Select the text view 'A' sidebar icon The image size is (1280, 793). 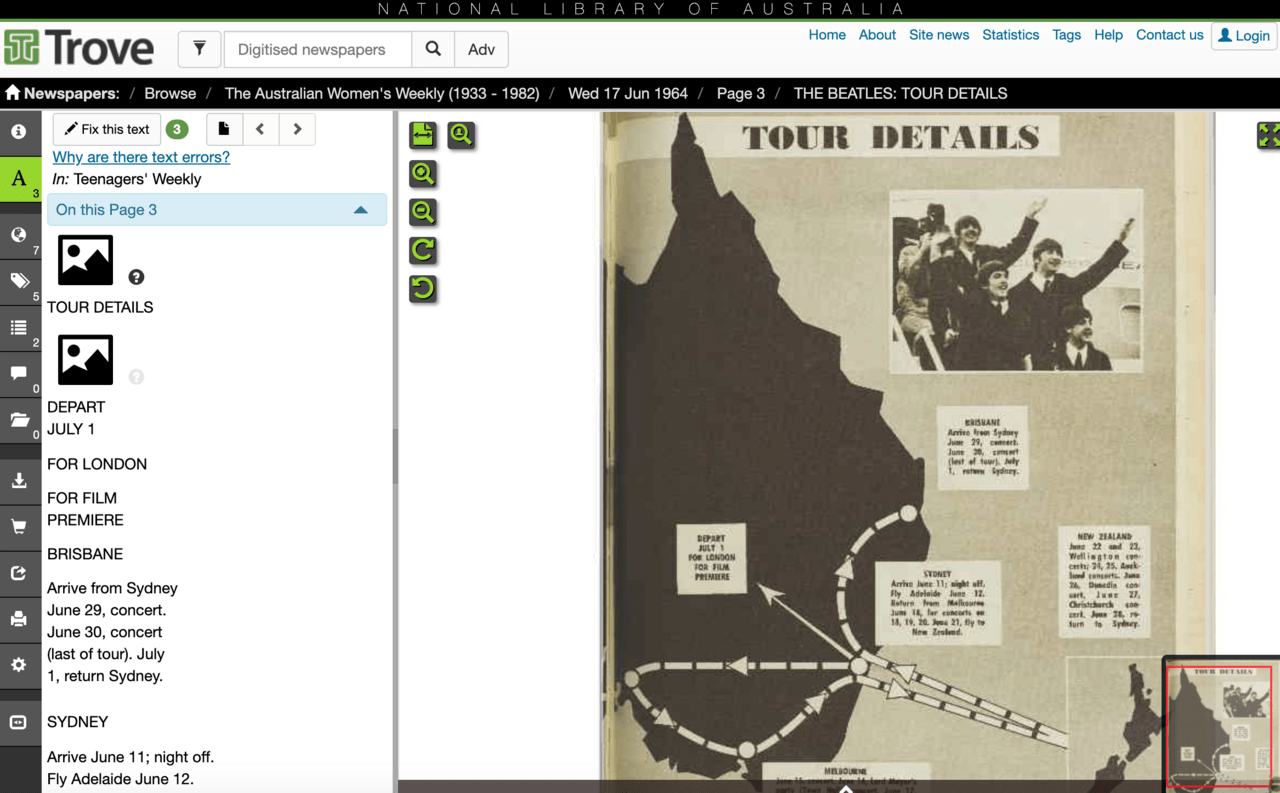[19, 180]
